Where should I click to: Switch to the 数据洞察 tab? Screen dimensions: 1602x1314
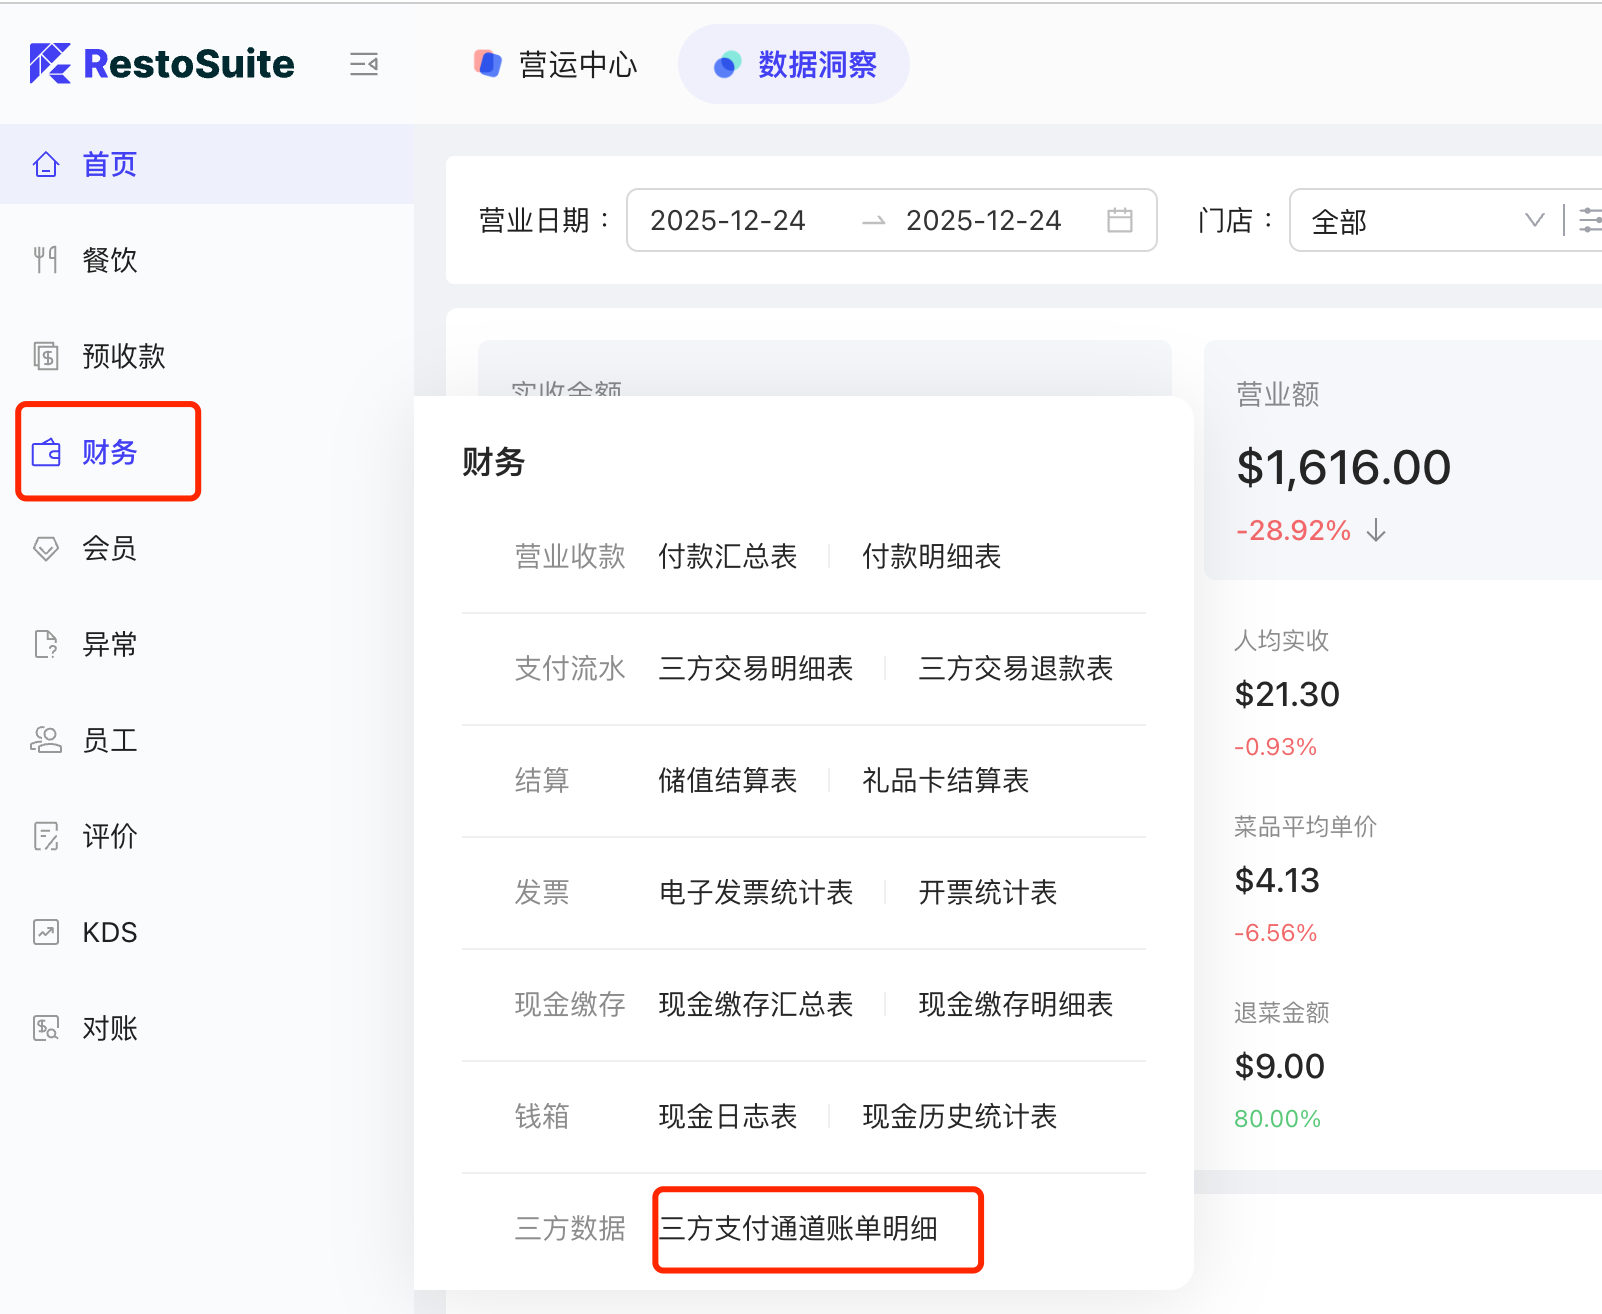coord(794,65)
